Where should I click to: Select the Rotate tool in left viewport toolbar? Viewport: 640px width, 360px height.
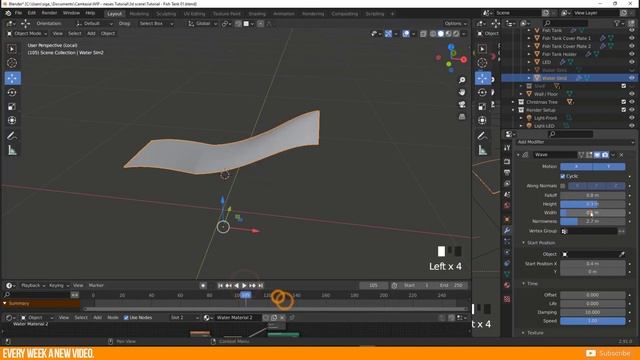click(12, 93)
